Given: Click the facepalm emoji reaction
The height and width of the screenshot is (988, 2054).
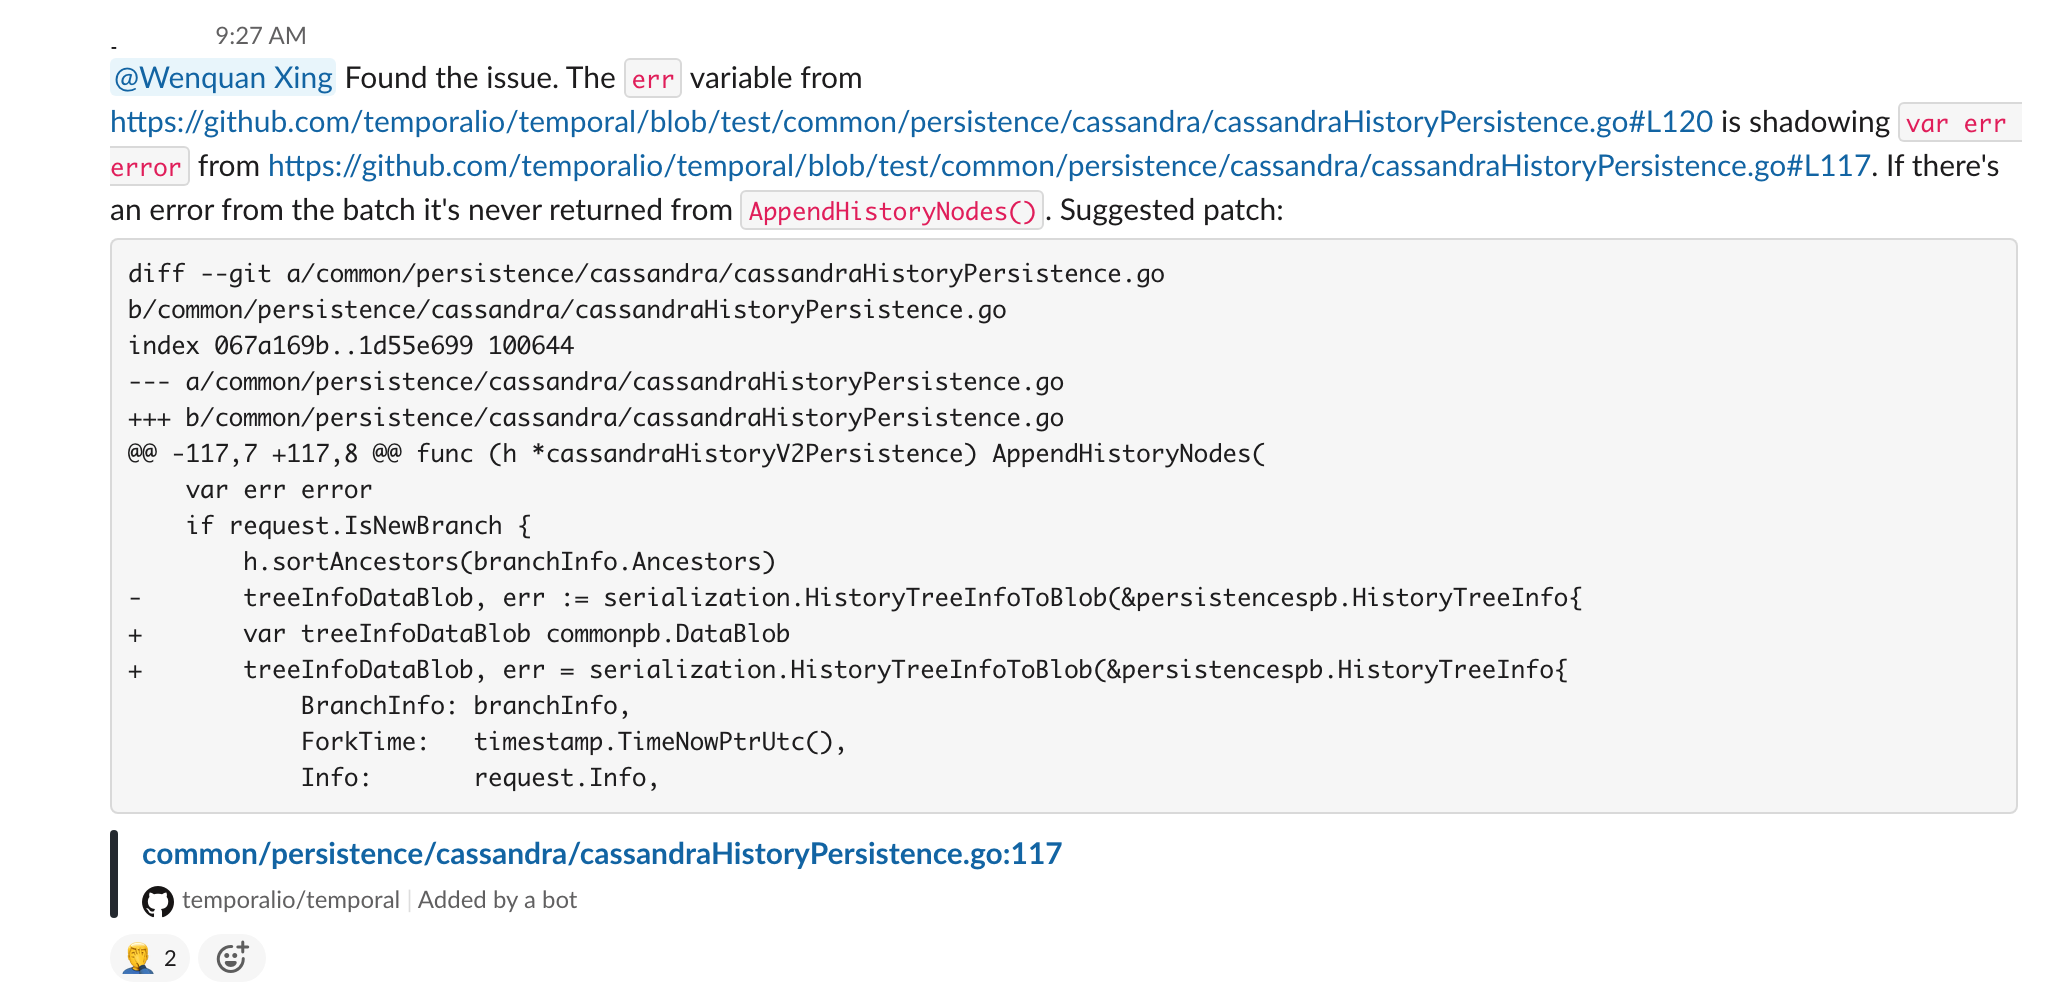Looking at the screenshot, I should (150, 958).
